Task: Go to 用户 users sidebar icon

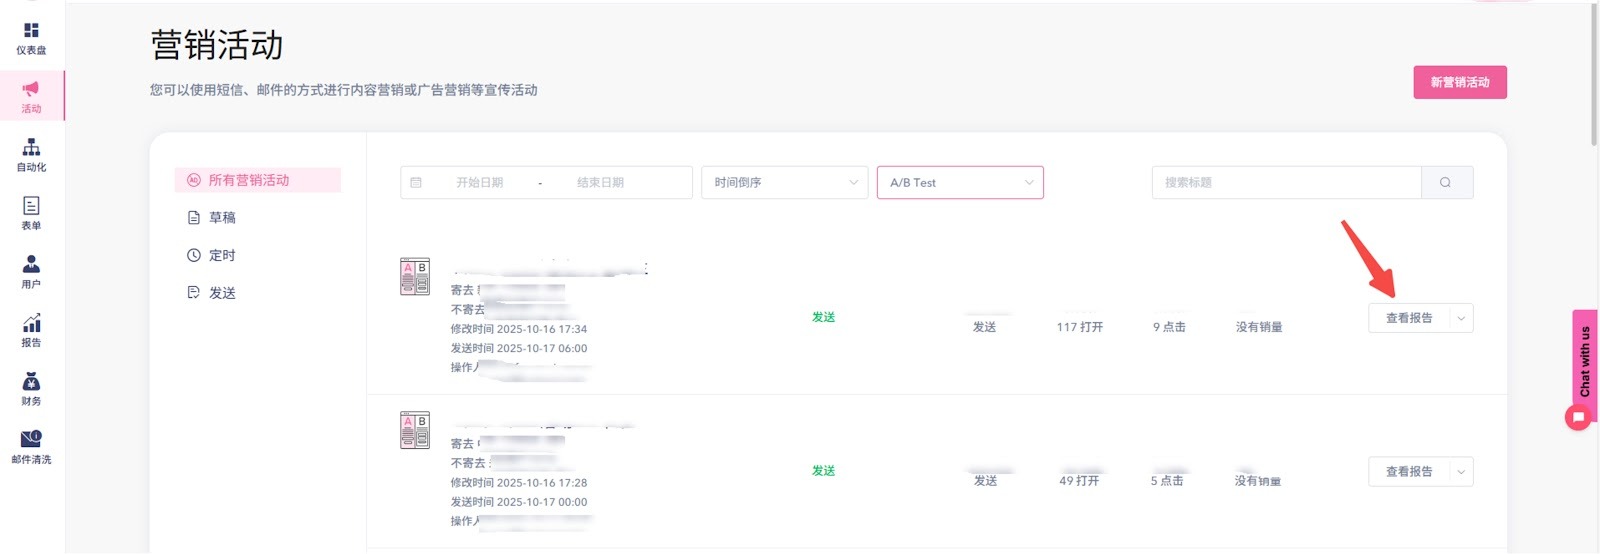Action: click(31, 272)
